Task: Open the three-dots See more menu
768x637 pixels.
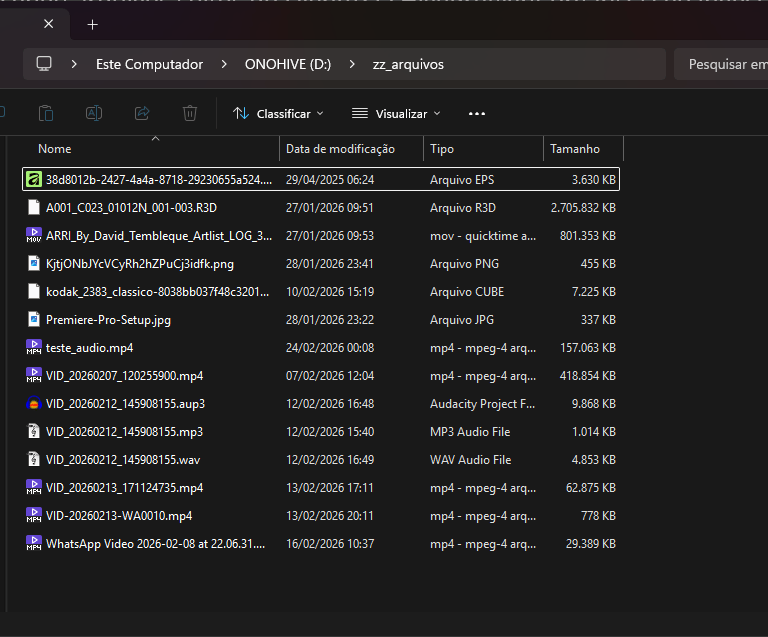Action: (x=477, y=114)
